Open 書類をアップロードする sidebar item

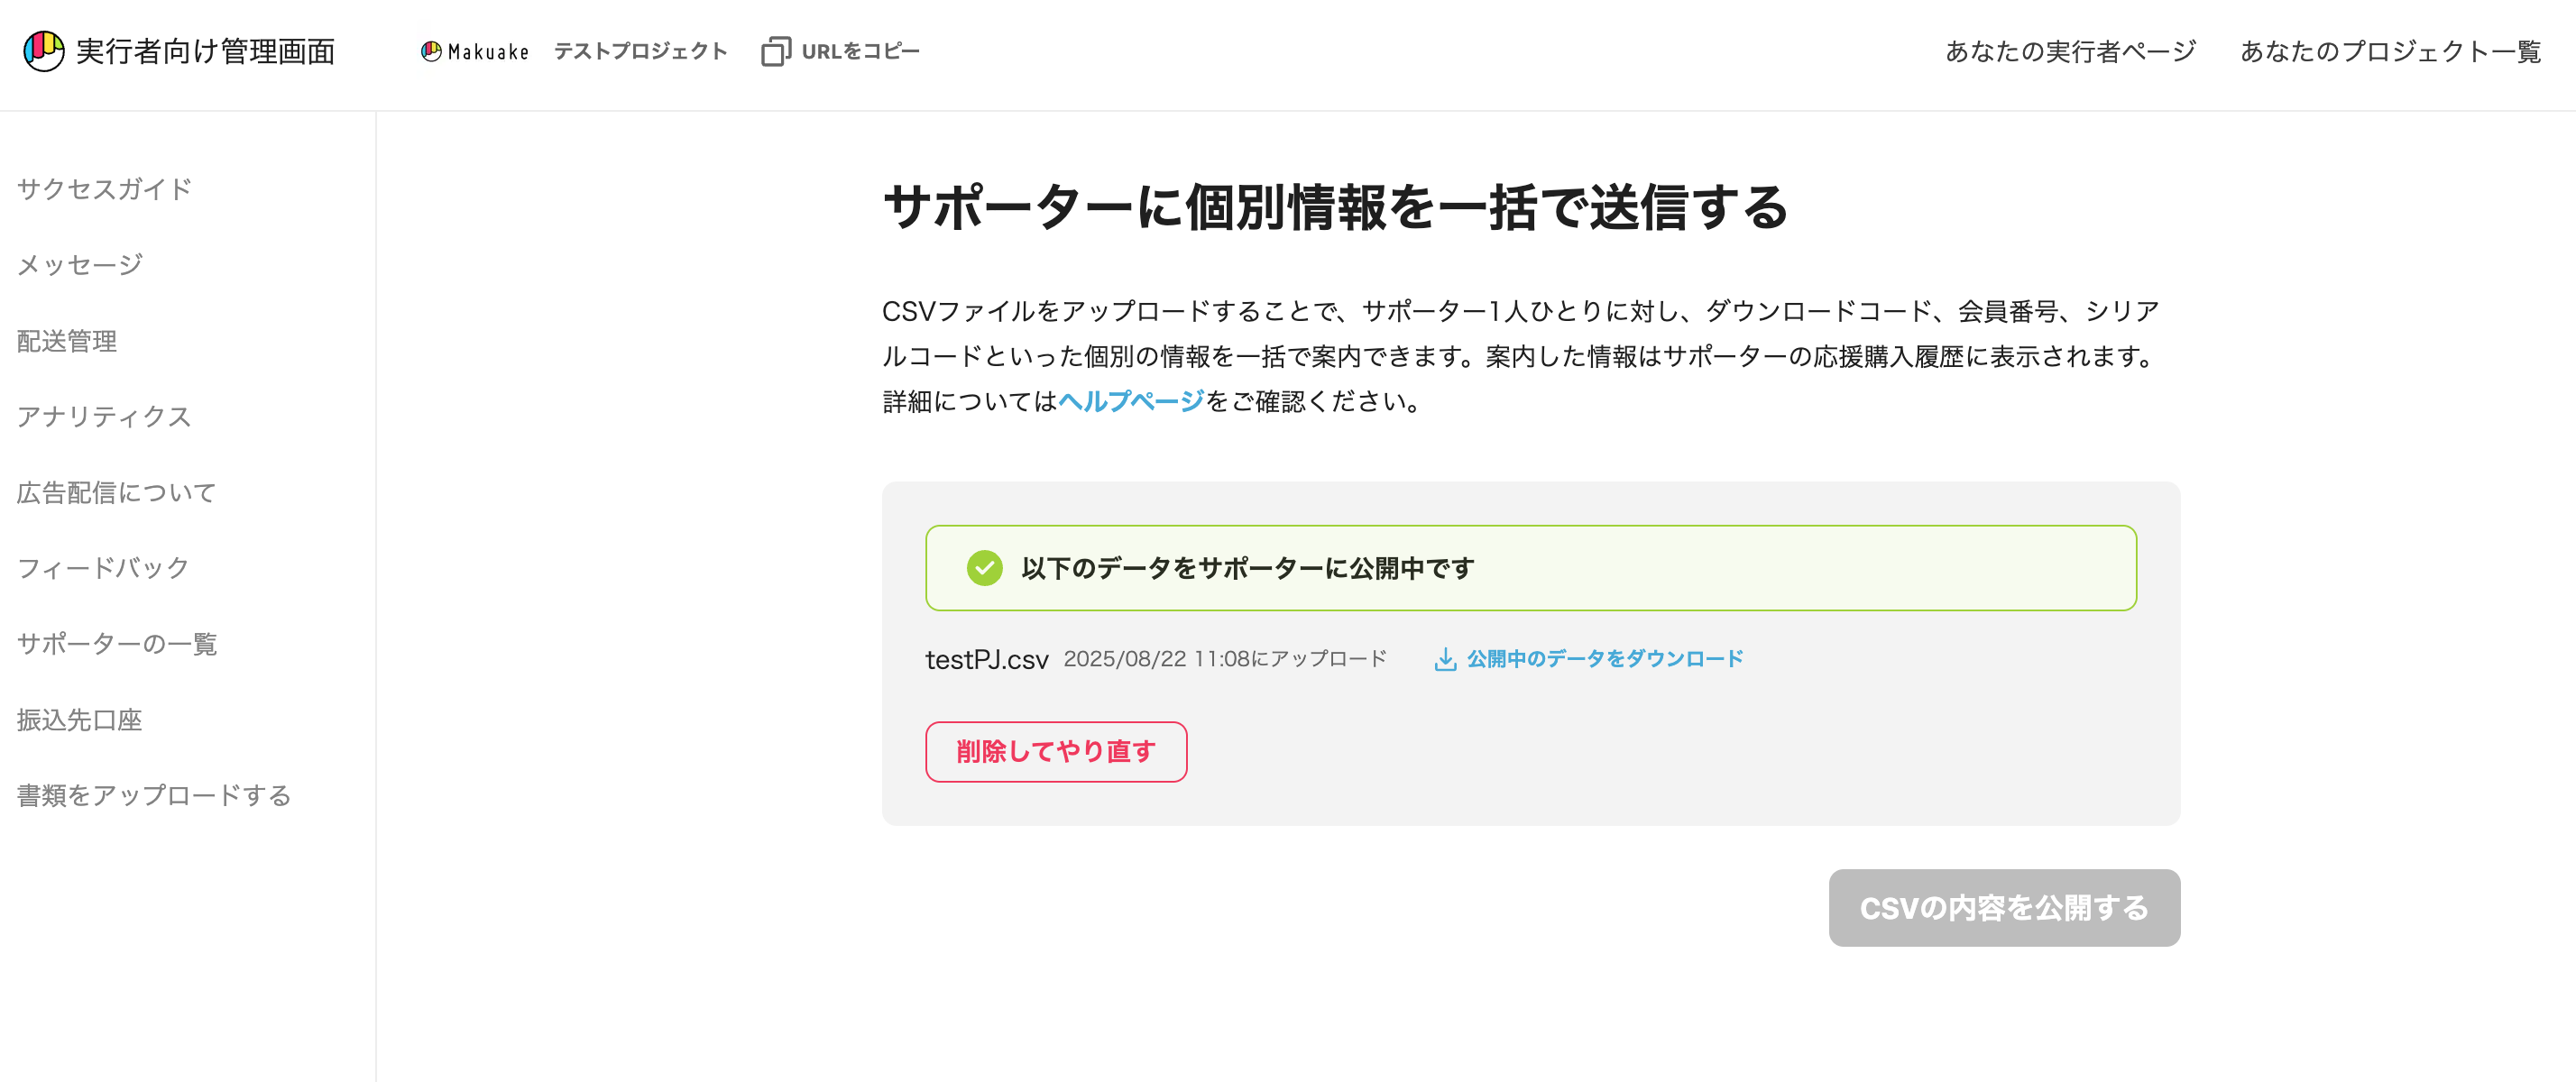[154, 795]
